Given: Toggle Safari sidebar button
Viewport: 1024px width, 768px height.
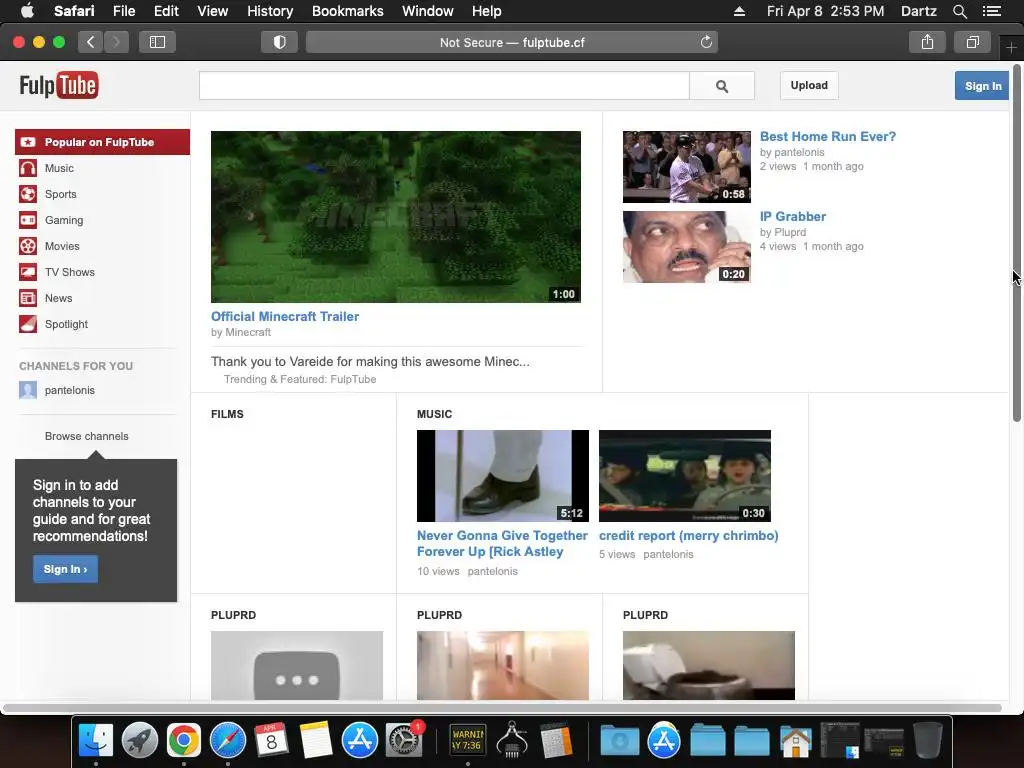Looking at the screenshot, I should (157, 42).
